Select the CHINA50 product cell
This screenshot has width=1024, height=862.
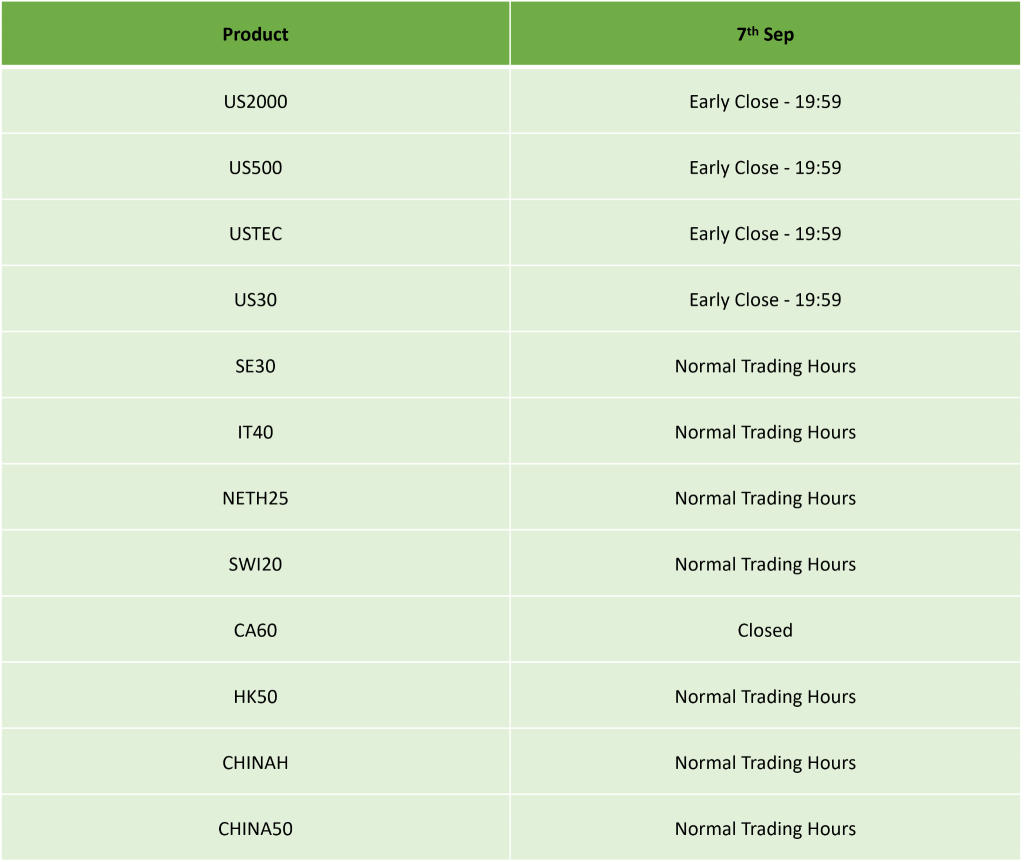(x=255, y=828)
